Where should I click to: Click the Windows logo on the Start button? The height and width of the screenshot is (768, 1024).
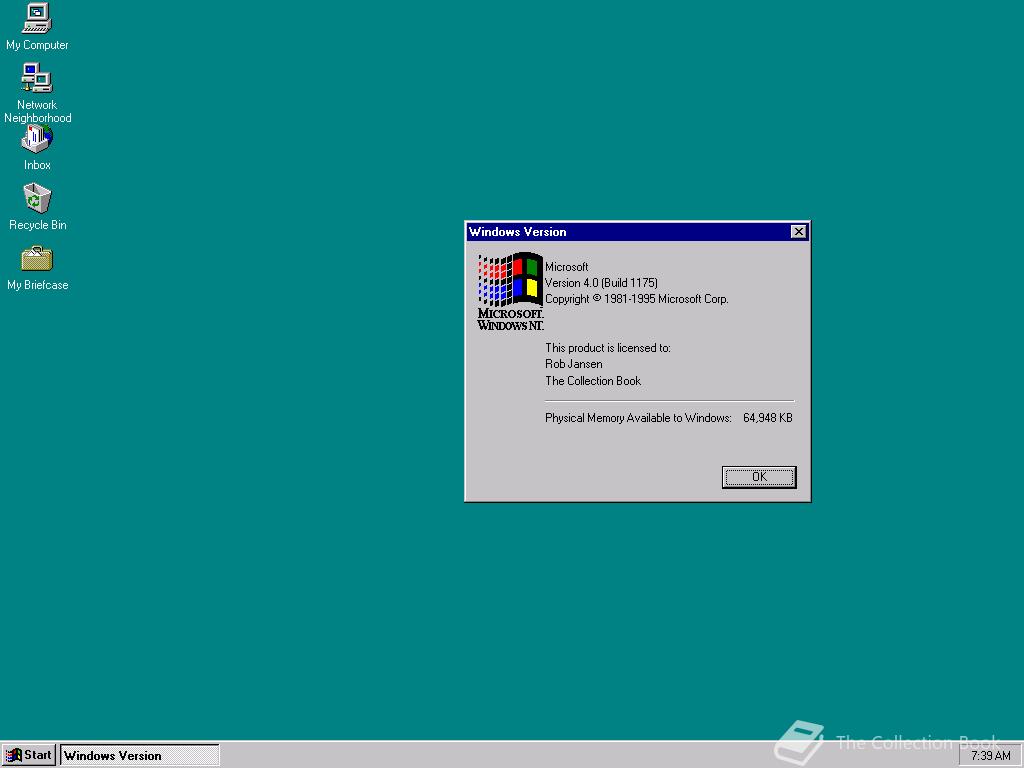point(17,755)
